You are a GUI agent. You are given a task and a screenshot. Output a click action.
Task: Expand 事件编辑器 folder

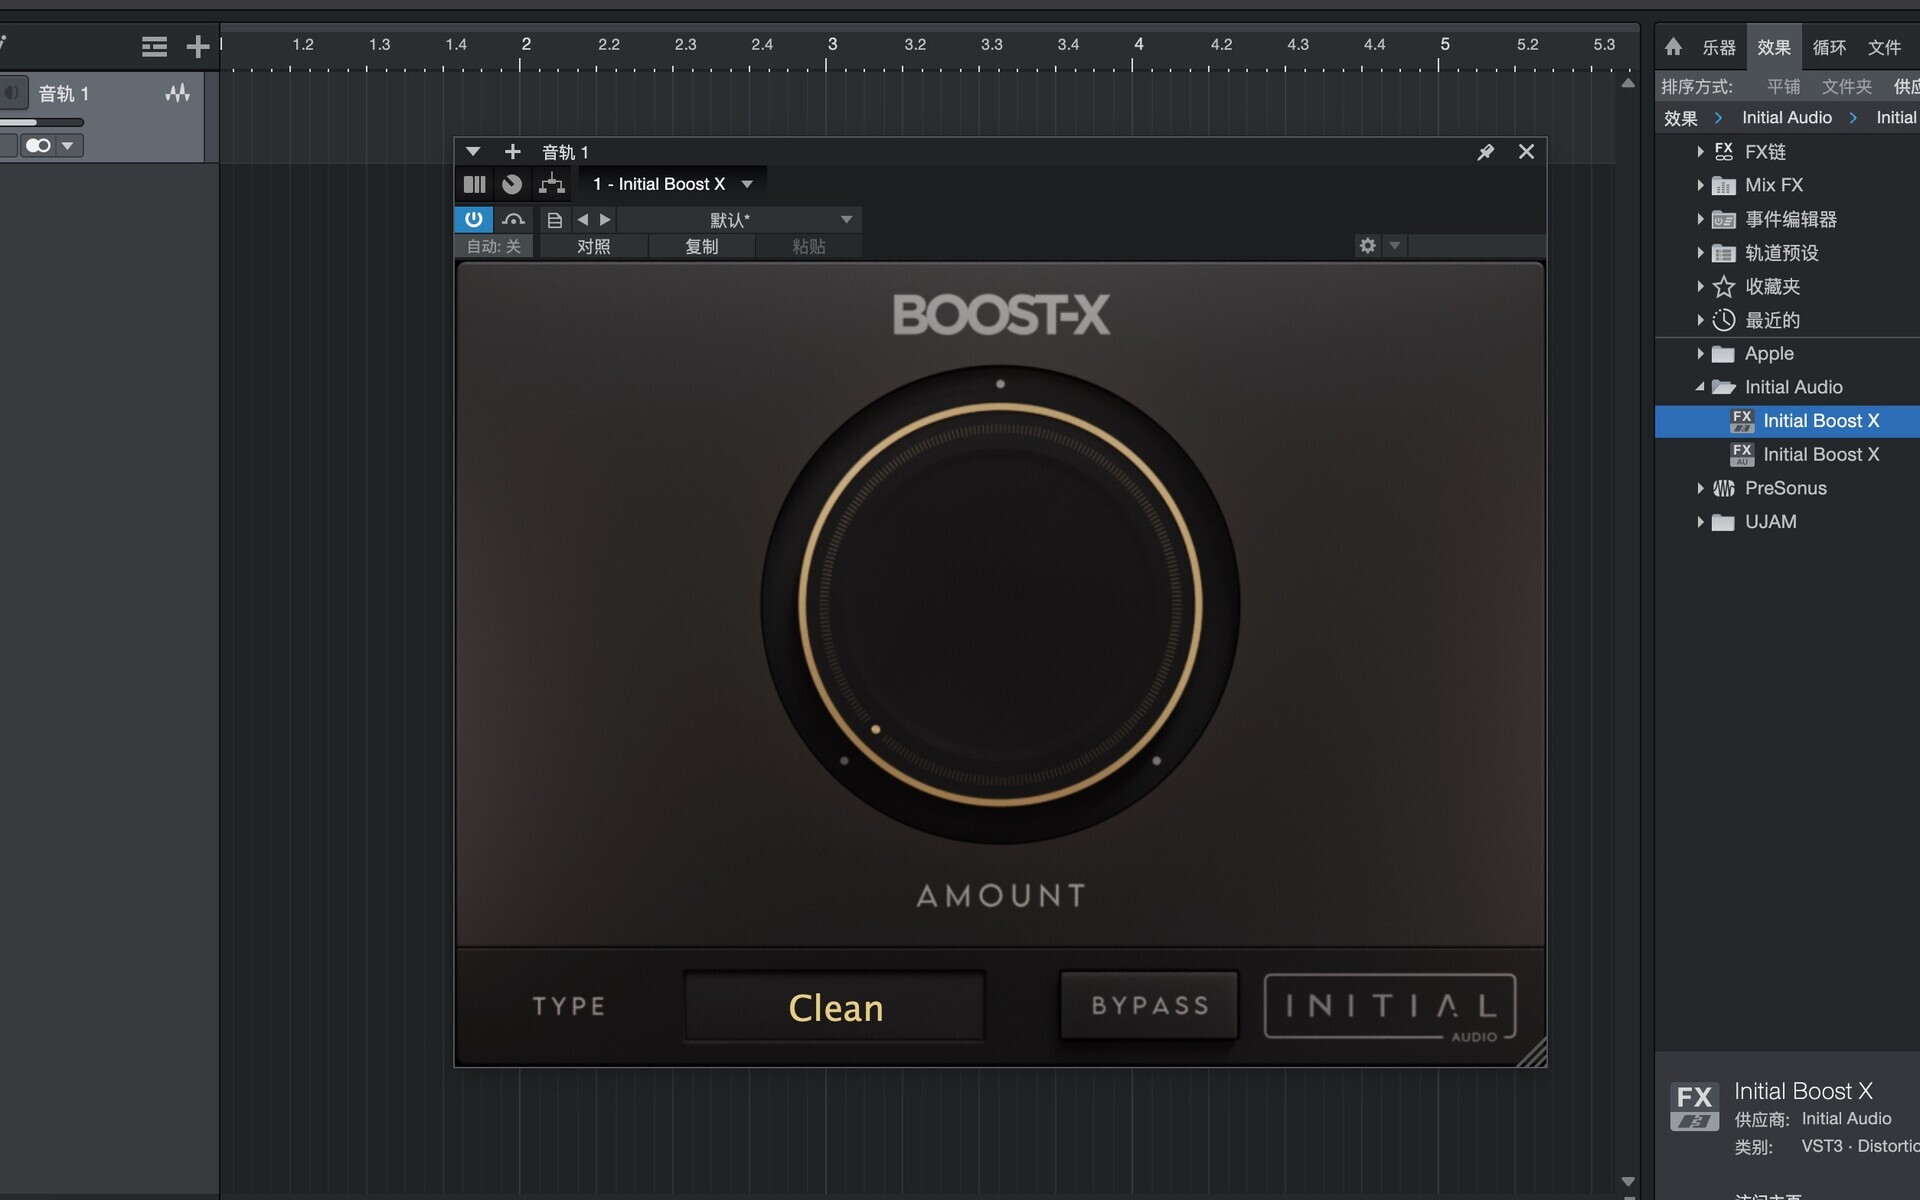tap(1700, 219)
